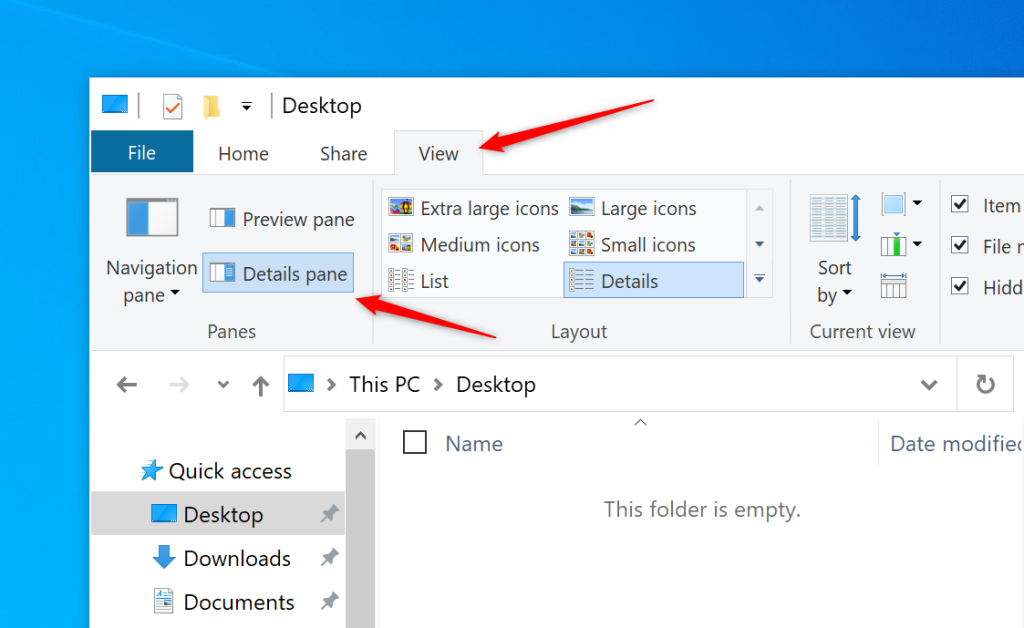1024x628 pixels.
Task: Switch to List layout view
Action: click(x=419, y=281)
